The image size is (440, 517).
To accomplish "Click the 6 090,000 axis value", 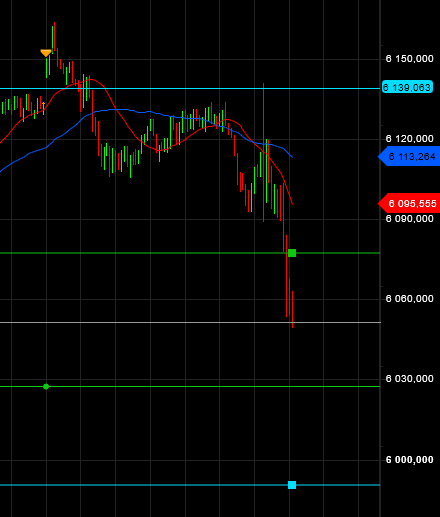I will [409, 219].
